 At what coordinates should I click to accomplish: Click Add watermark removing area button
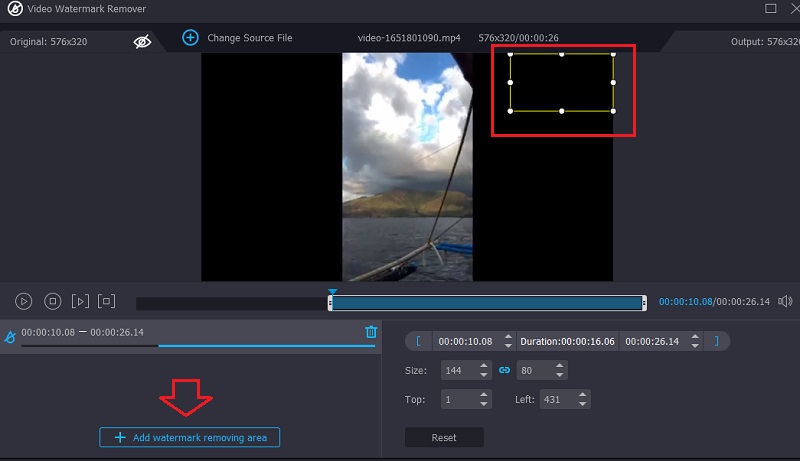pyautogui.click(x=189, y=437)
